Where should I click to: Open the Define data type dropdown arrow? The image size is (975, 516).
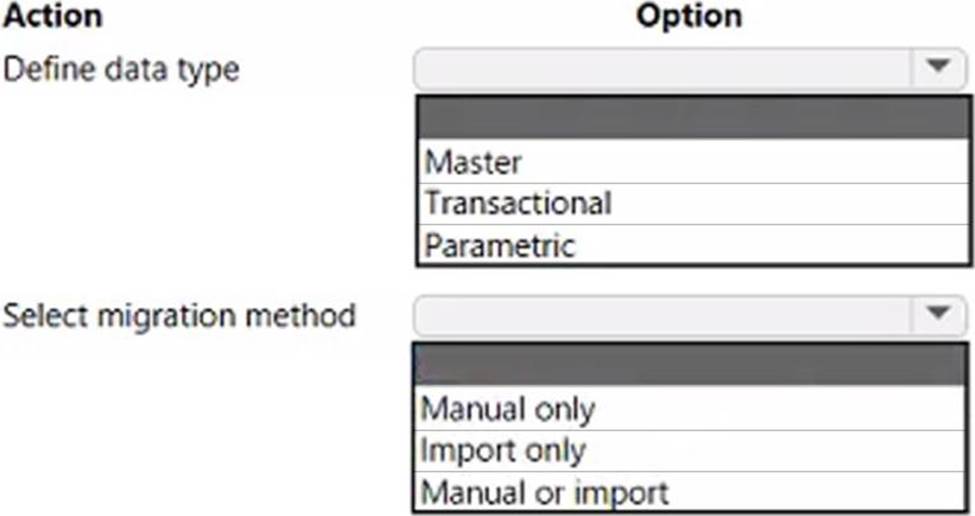pyautogui.click(x=937, y=67)
